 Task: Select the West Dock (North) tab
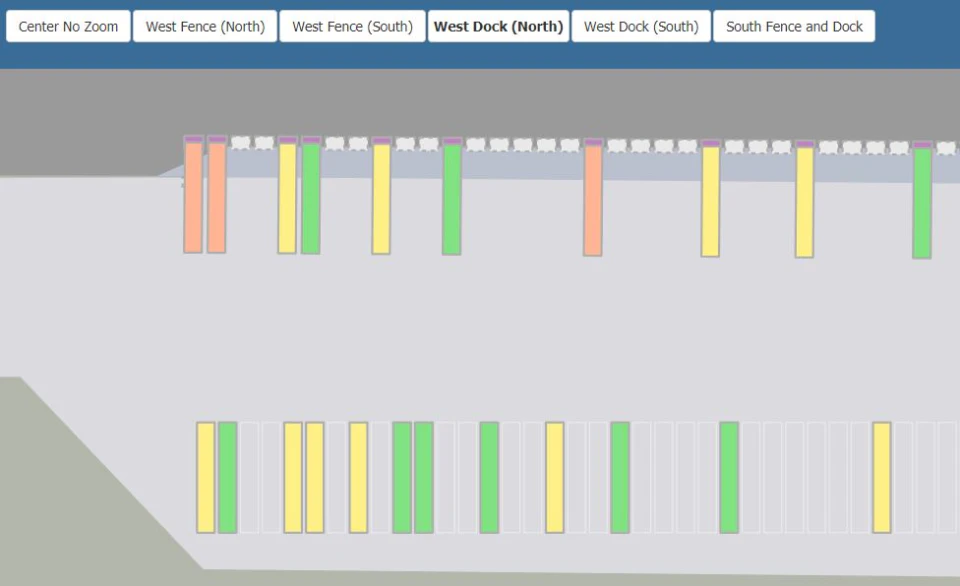tap(498, 26)
